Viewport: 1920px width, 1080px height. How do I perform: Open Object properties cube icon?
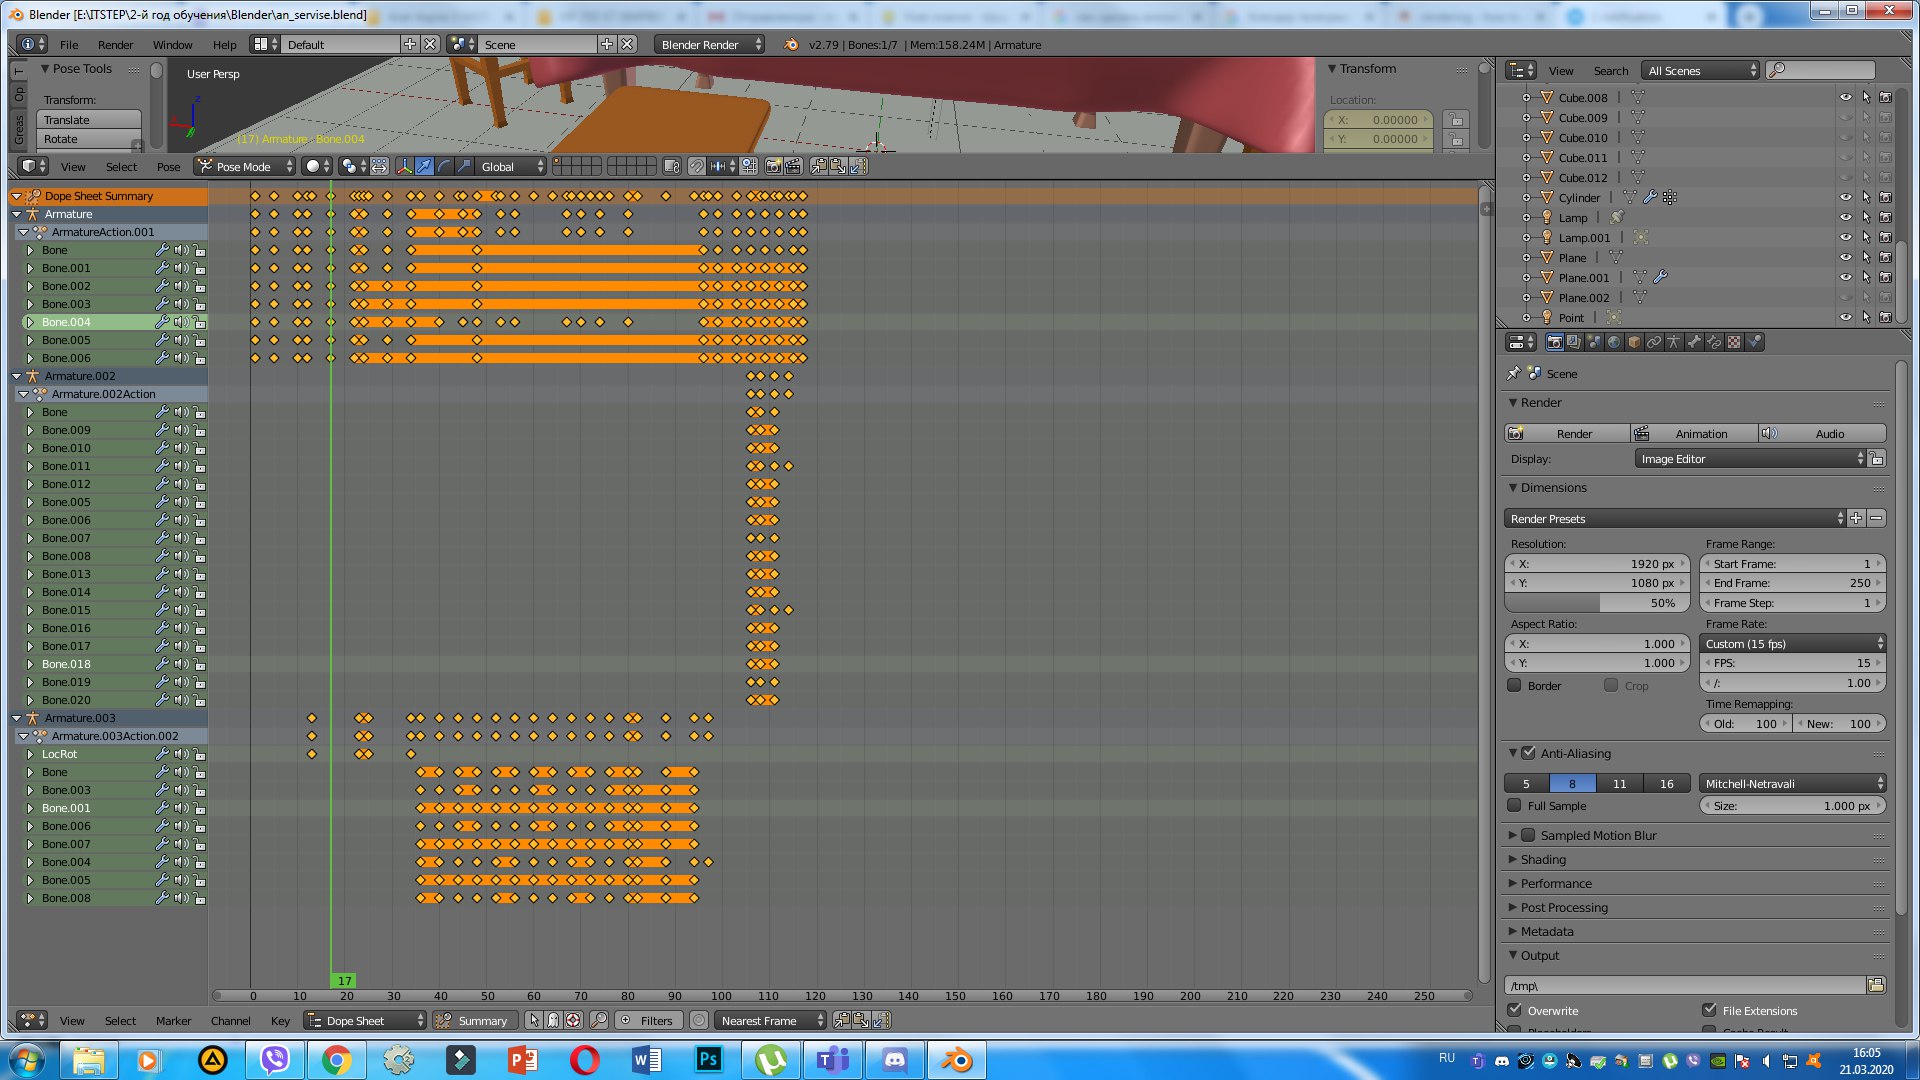1634,342
